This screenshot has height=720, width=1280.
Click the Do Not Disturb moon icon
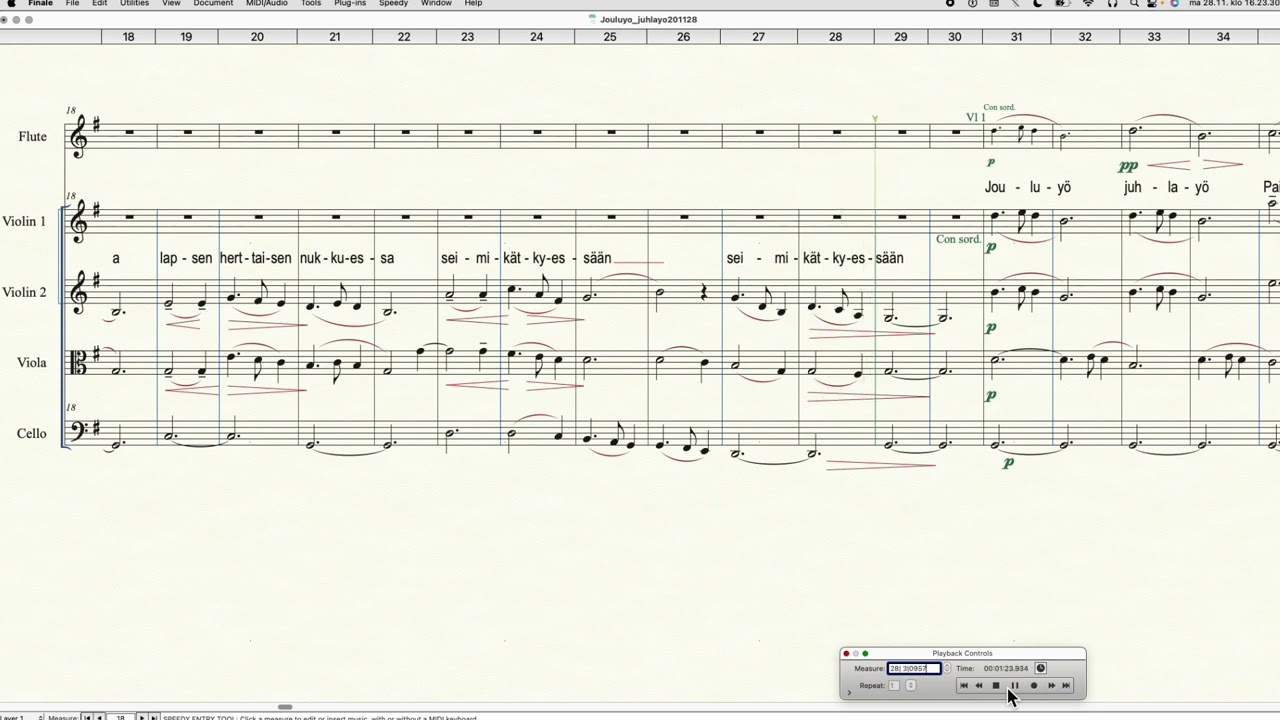coord(1037,4)
